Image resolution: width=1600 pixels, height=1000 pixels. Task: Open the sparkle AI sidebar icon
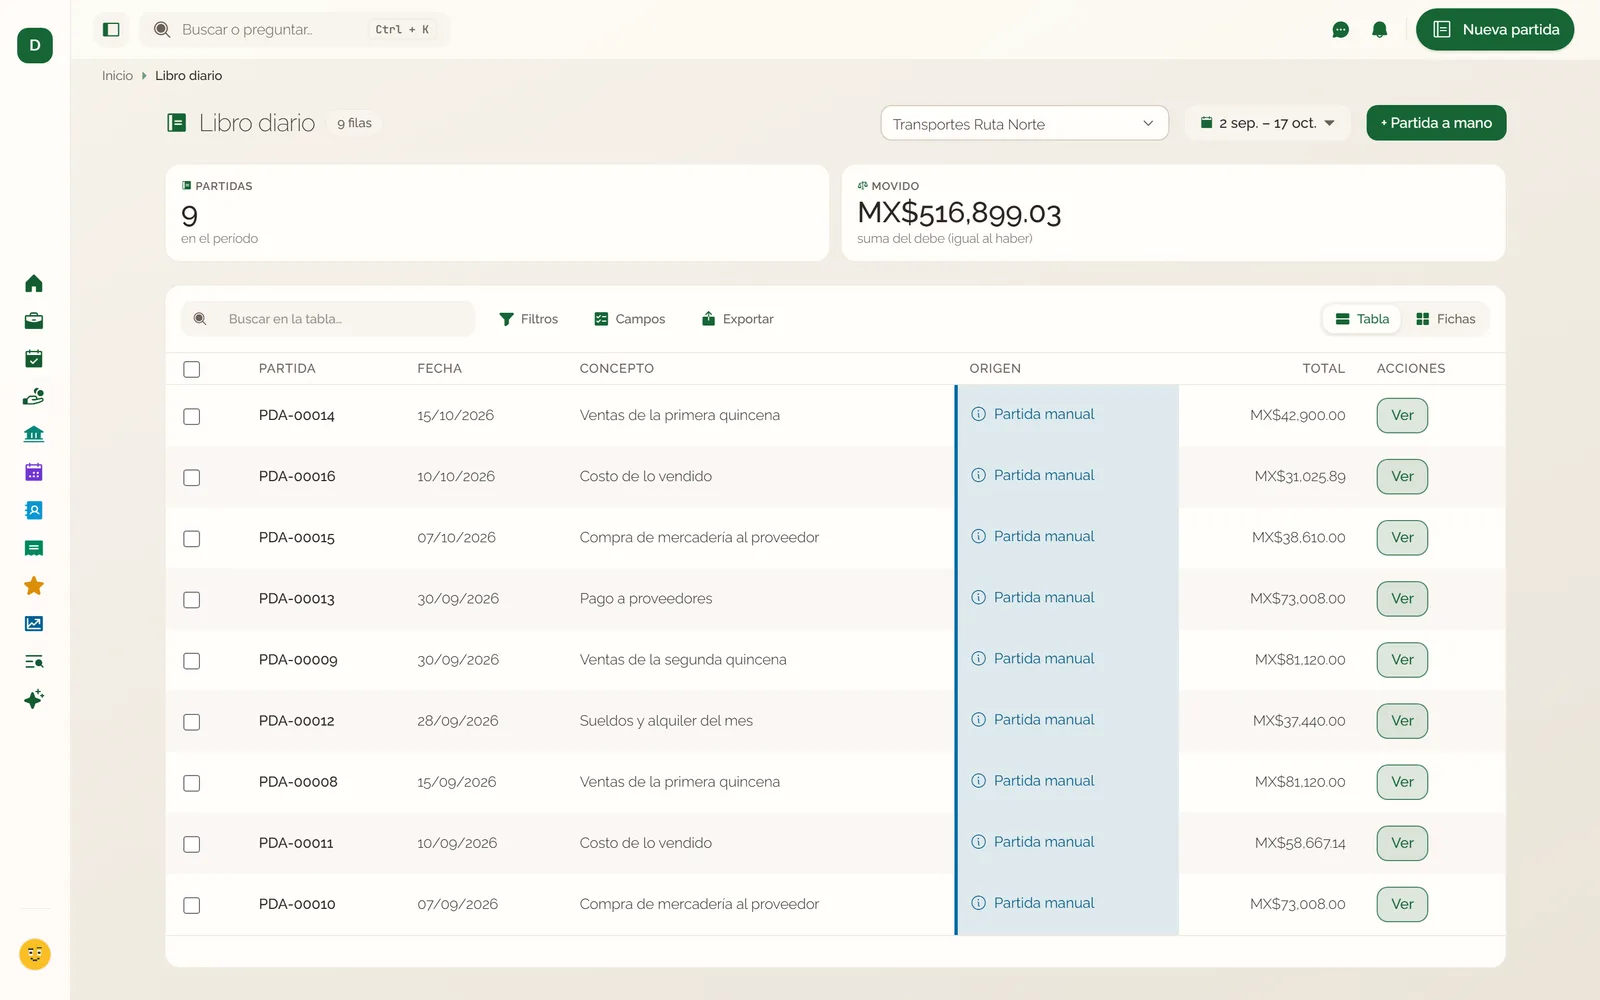(x=34, y=699)
